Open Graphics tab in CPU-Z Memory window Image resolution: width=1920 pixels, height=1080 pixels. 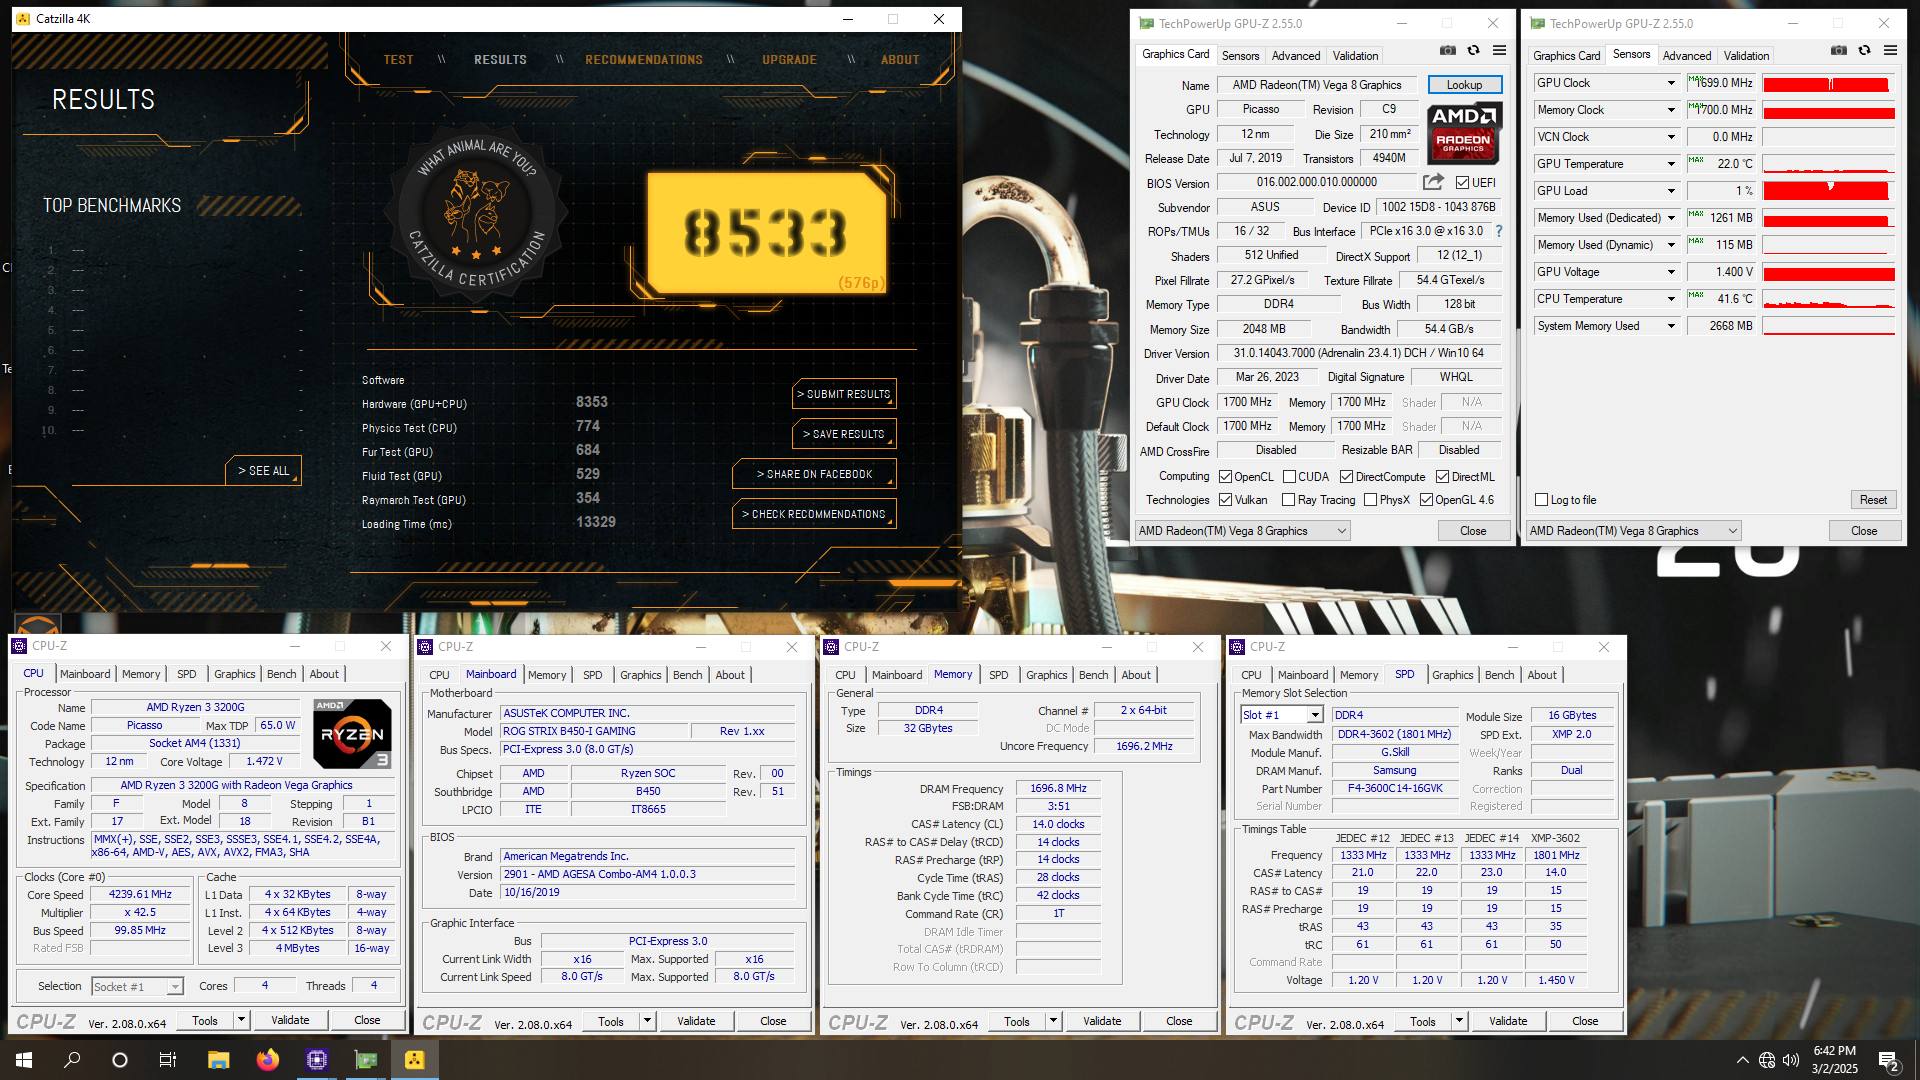coord(1046,675)
